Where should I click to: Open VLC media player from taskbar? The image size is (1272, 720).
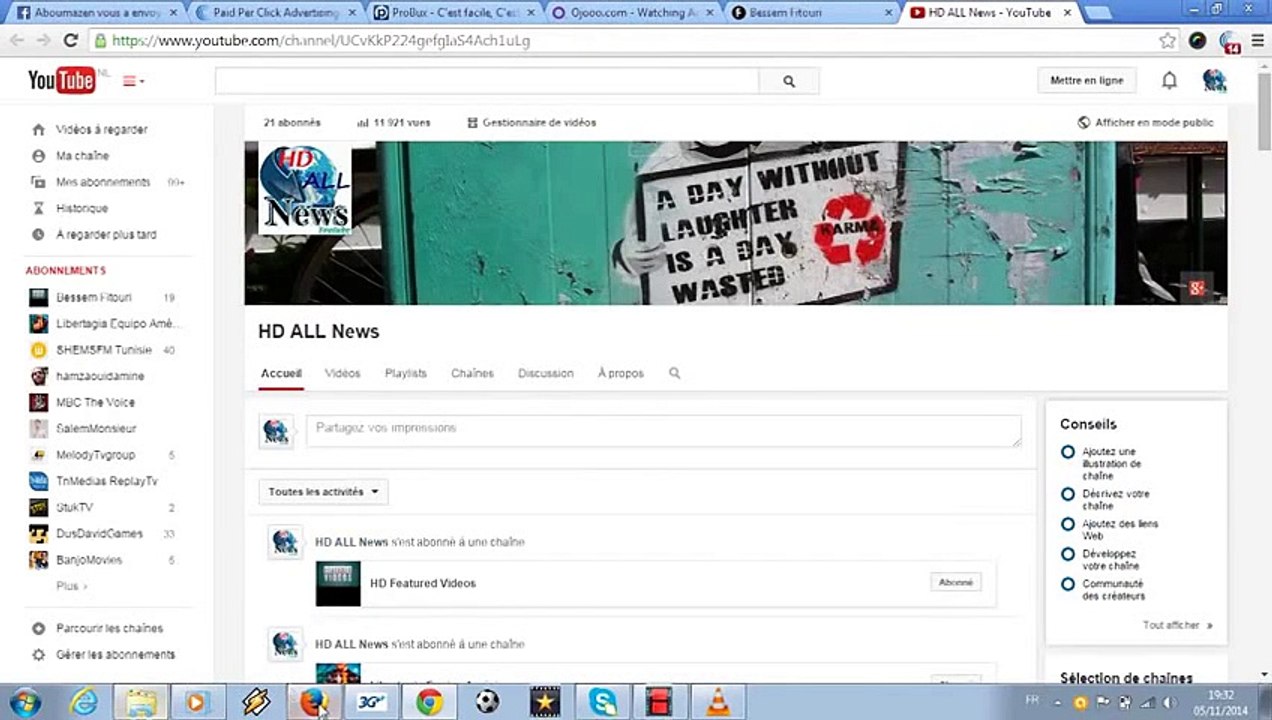point(717,702)
